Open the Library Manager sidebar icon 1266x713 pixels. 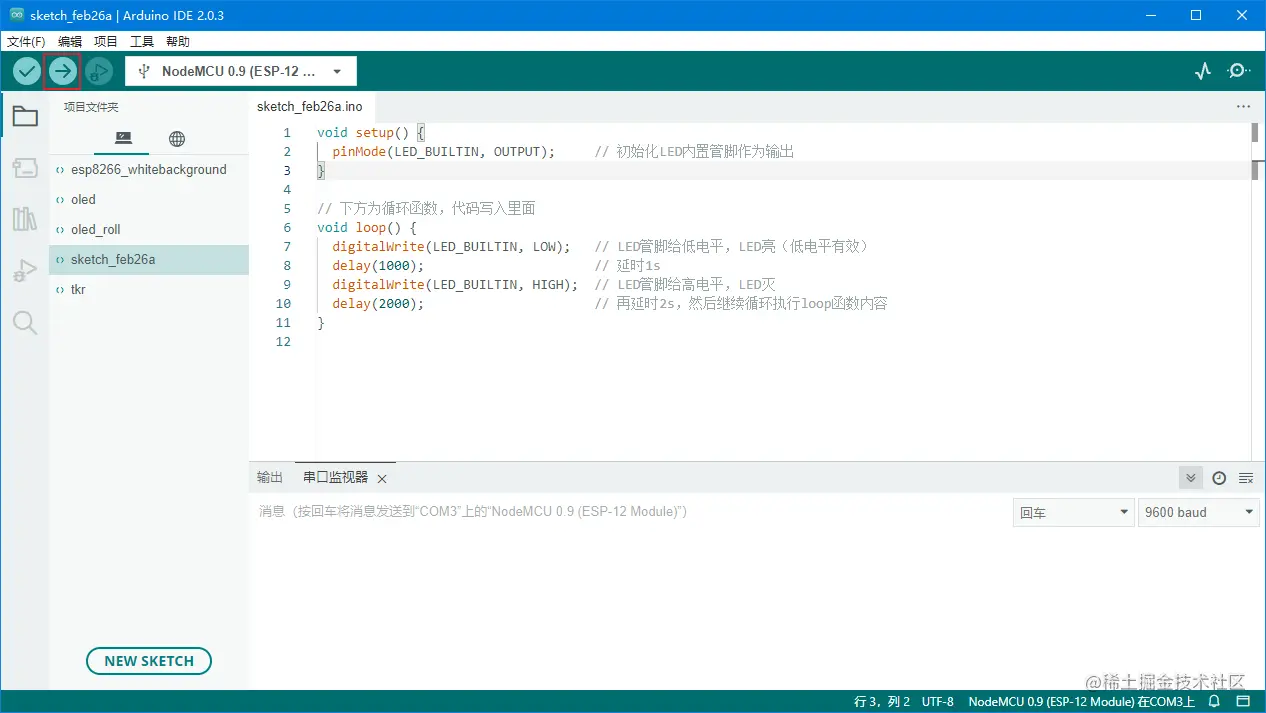click(x=25, y=219)
